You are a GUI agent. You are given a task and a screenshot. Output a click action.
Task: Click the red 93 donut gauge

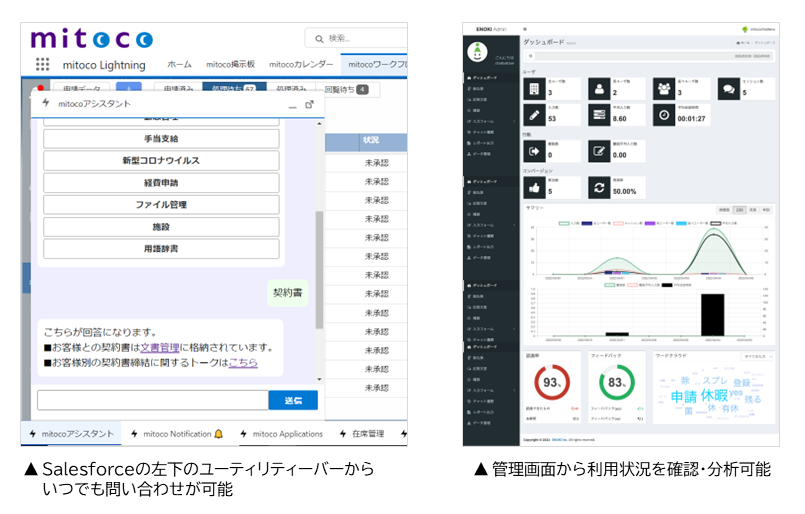552,383
